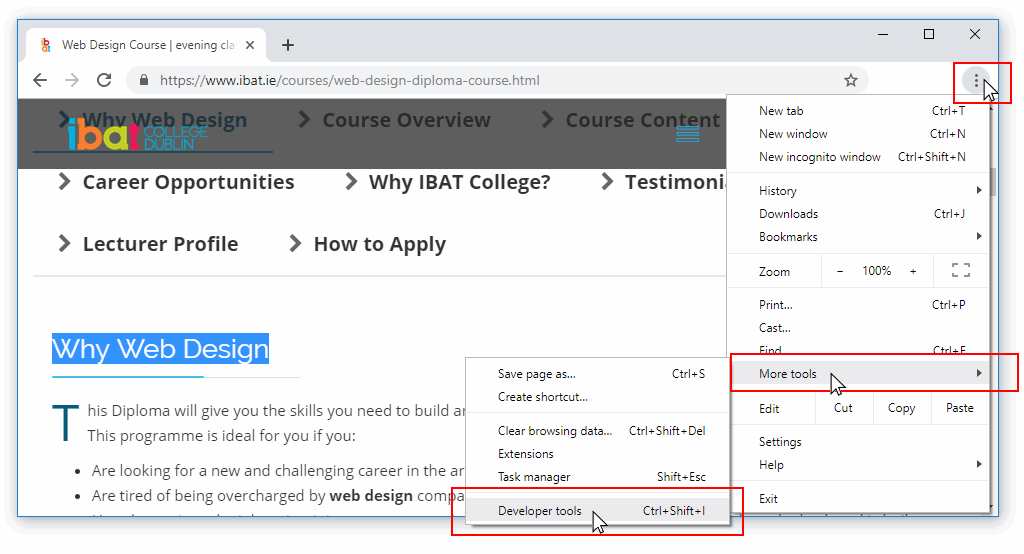Close the Web Design Course tab
The height and width of the screenshot is (554, 1024).
tap(251, 45)
